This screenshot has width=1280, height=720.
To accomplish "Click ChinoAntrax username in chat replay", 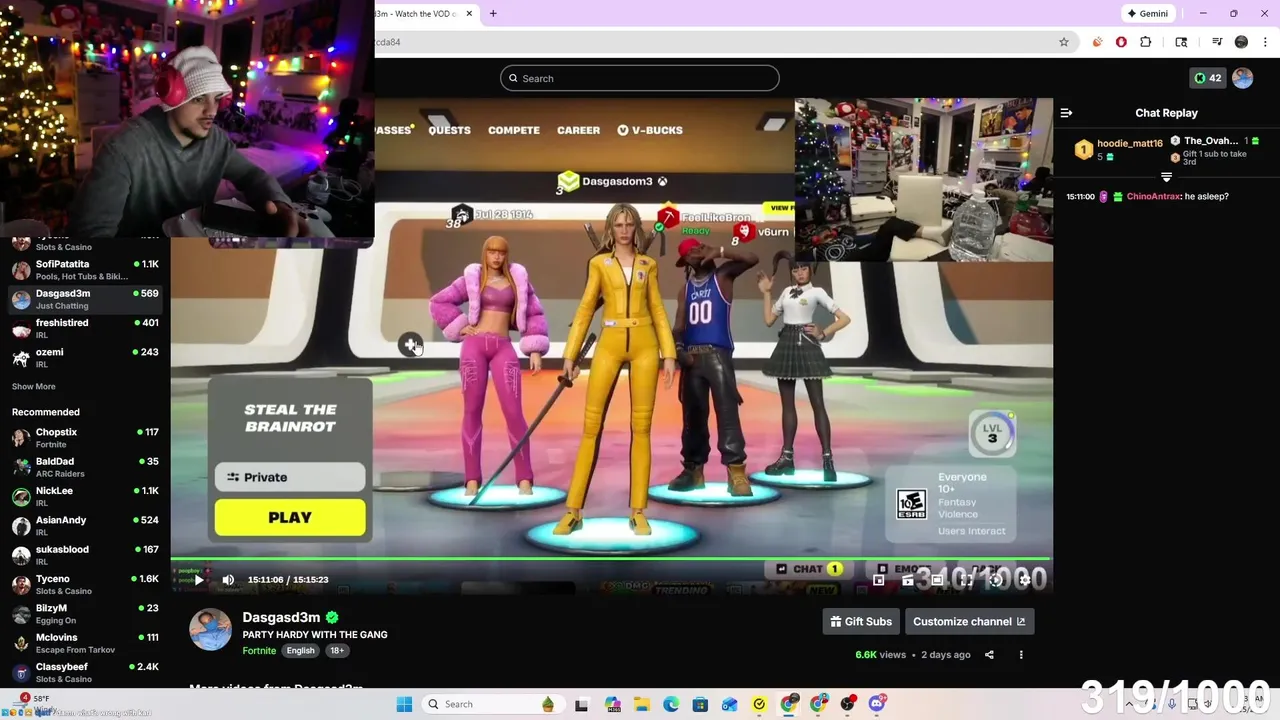I will tap(1153, 197).
